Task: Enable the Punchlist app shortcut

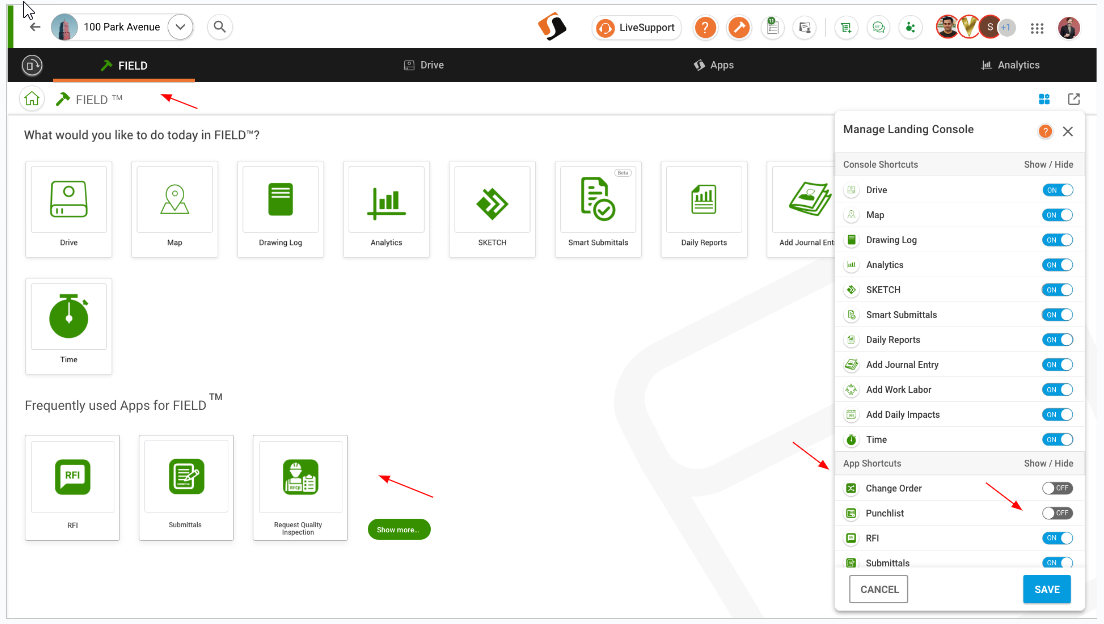Action: [x=1058, y=513]
